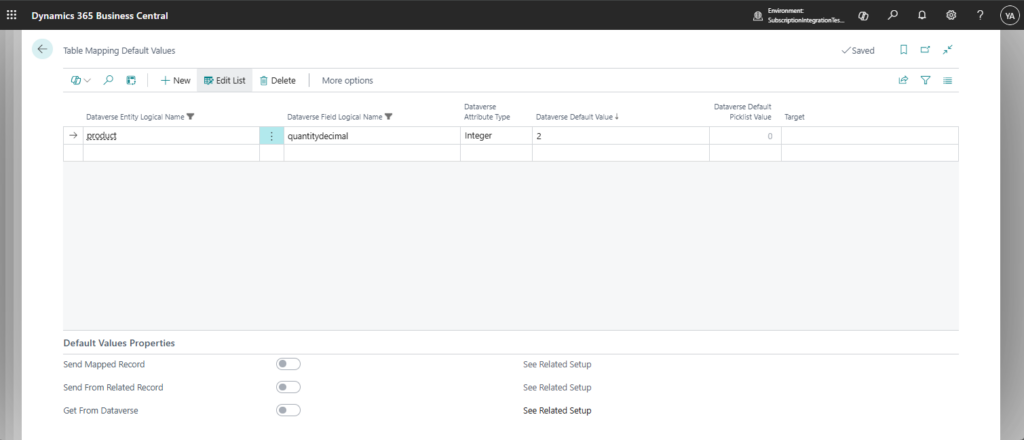
Task: Toggle Send From Related Record switch
Action: (x=288, y=387)
